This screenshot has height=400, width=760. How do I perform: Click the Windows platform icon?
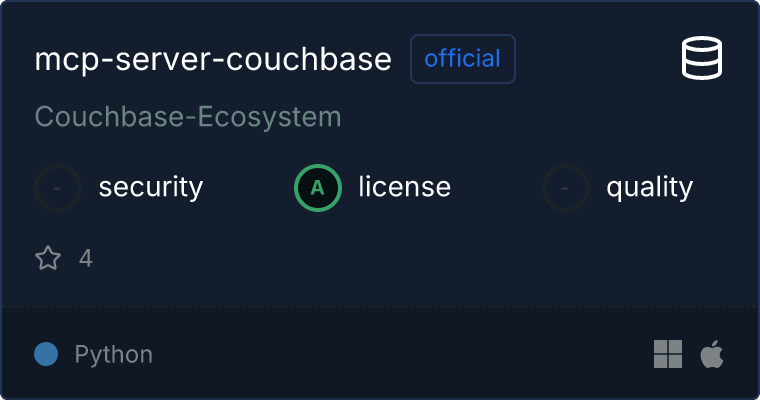(x=668, y=354)
